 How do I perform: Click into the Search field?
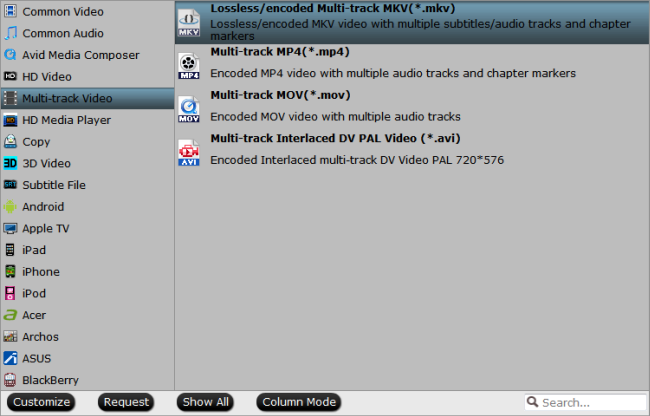(585, 402)
